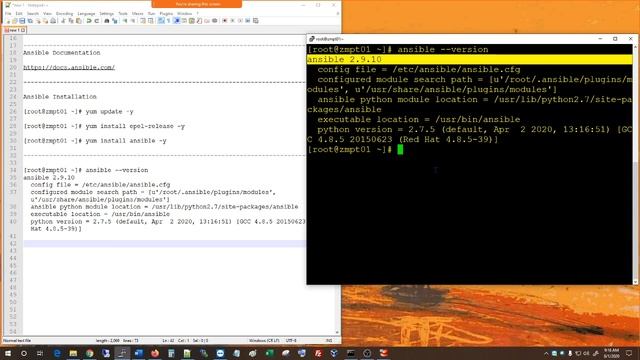Open the Language menu
Viewport: 640px width, 360px height.
pyautogui.click(x=86, y=13)
